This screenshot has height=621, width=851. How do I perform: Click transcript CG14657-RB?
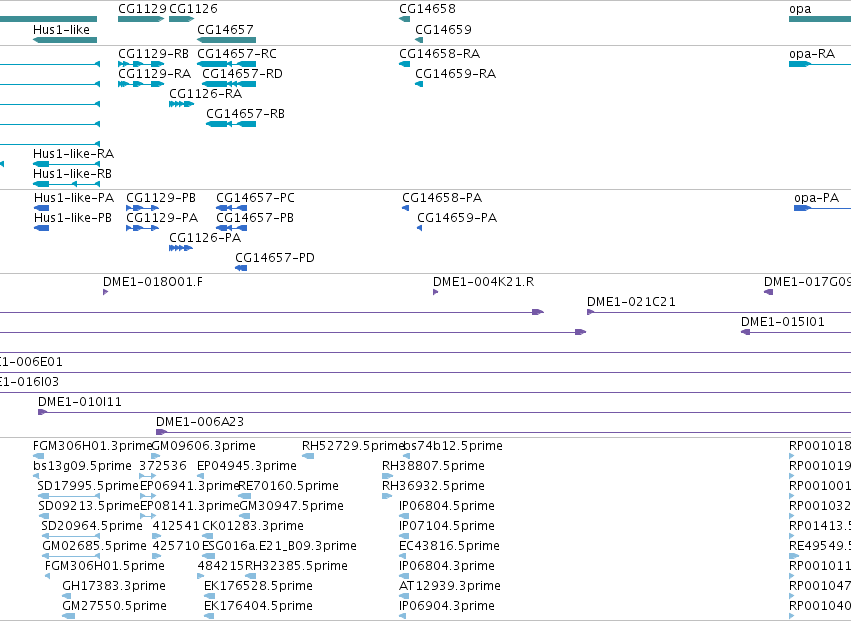pyautogui.click(x=245, y=114)
